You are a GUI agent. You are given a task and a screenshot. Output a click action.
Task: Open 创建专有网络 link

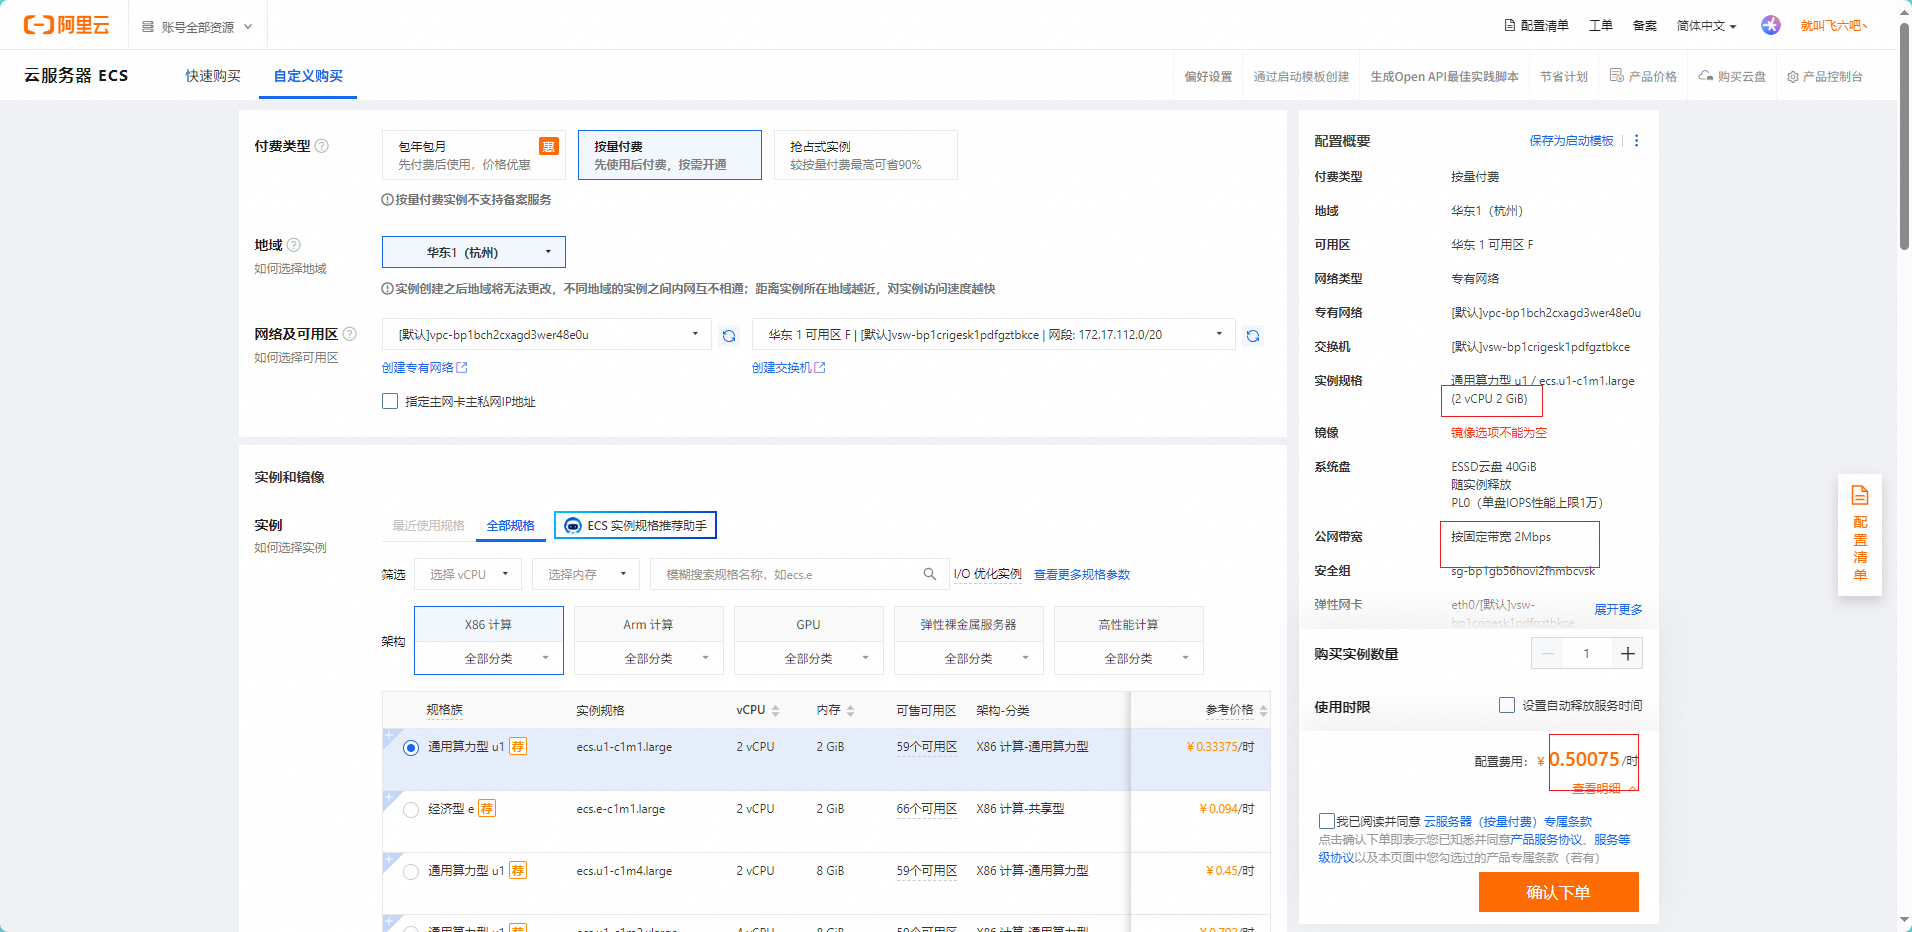coord(425,368)
